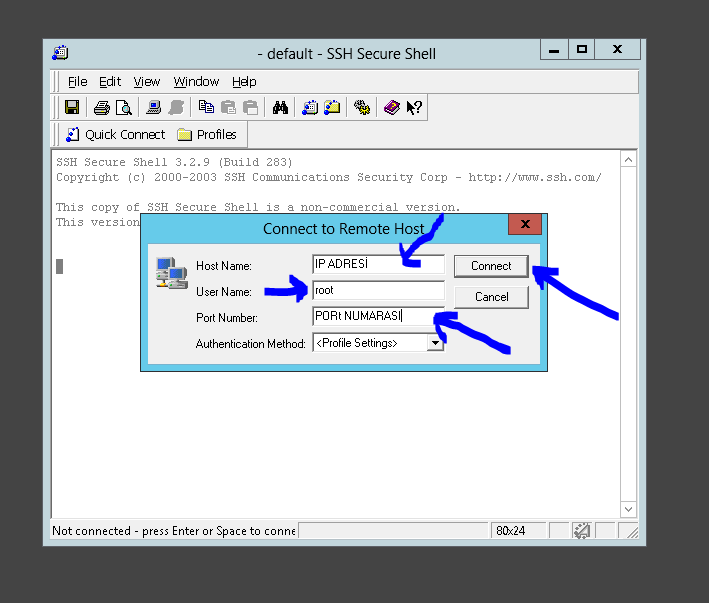Screen dimensions: 709x603
Task: Click the Copy icon in toolbar
Action: click(207, 108)
